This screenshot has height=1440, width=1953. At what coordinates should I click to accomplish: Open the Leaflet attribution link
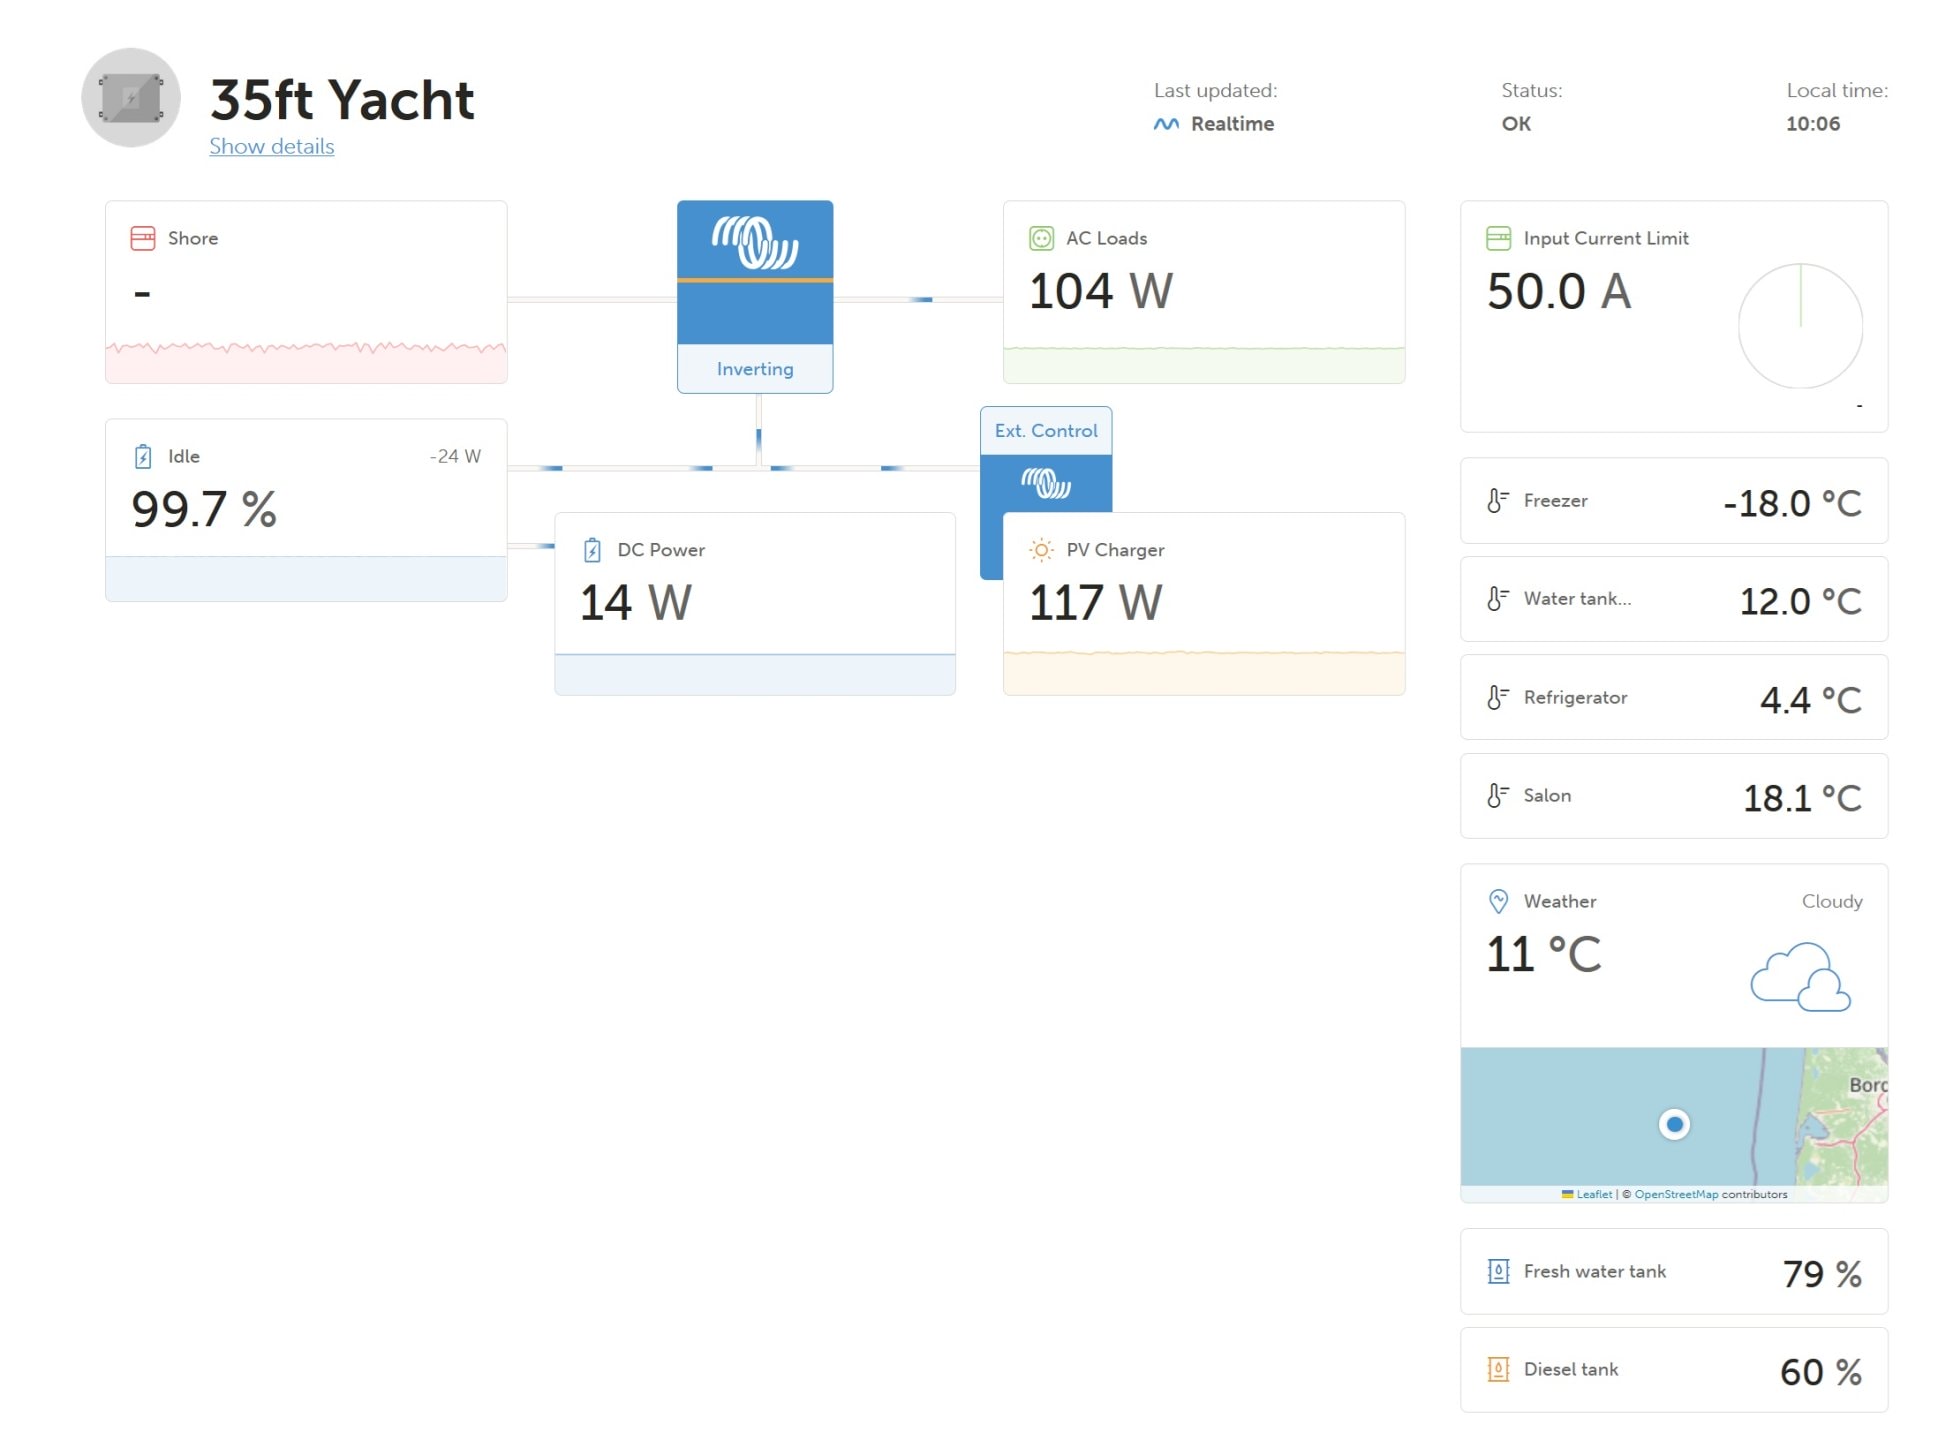tap(1594, 1194)
